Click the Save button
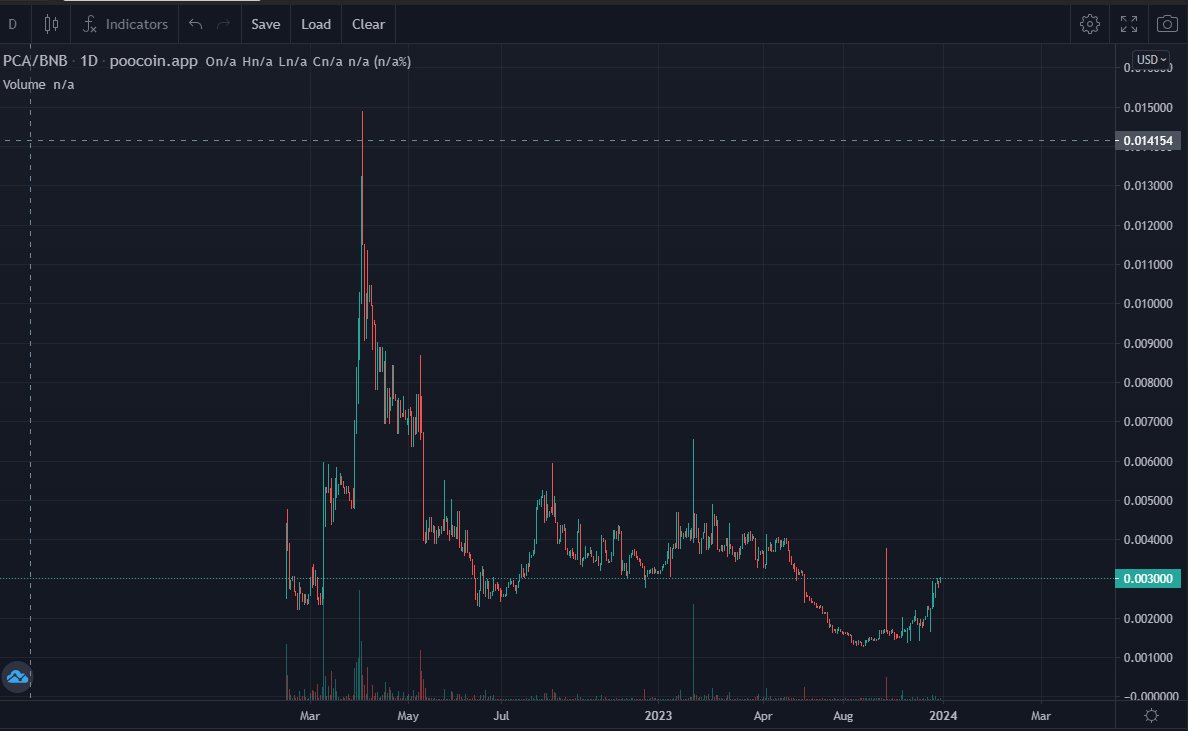This screenshot has height=731, width=1188. click(265, 23)
